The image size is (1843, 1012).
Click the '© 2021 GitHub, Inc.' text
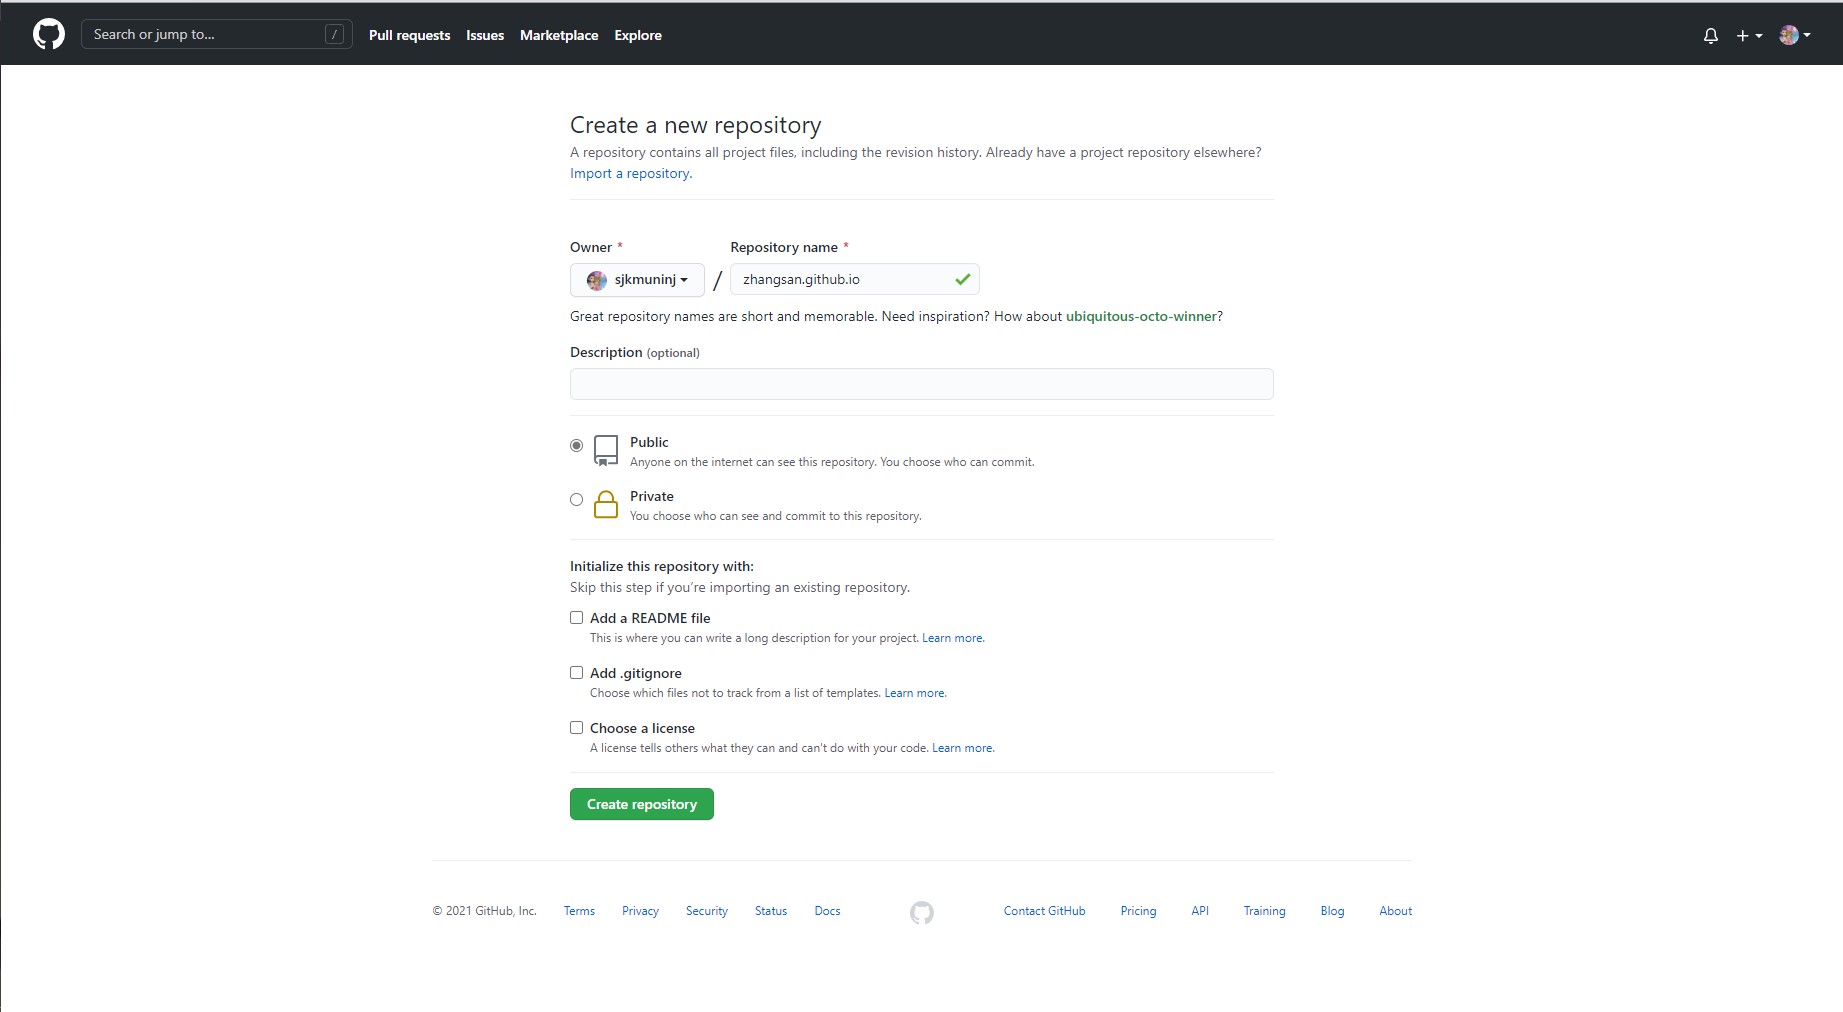tap(485, 911)
